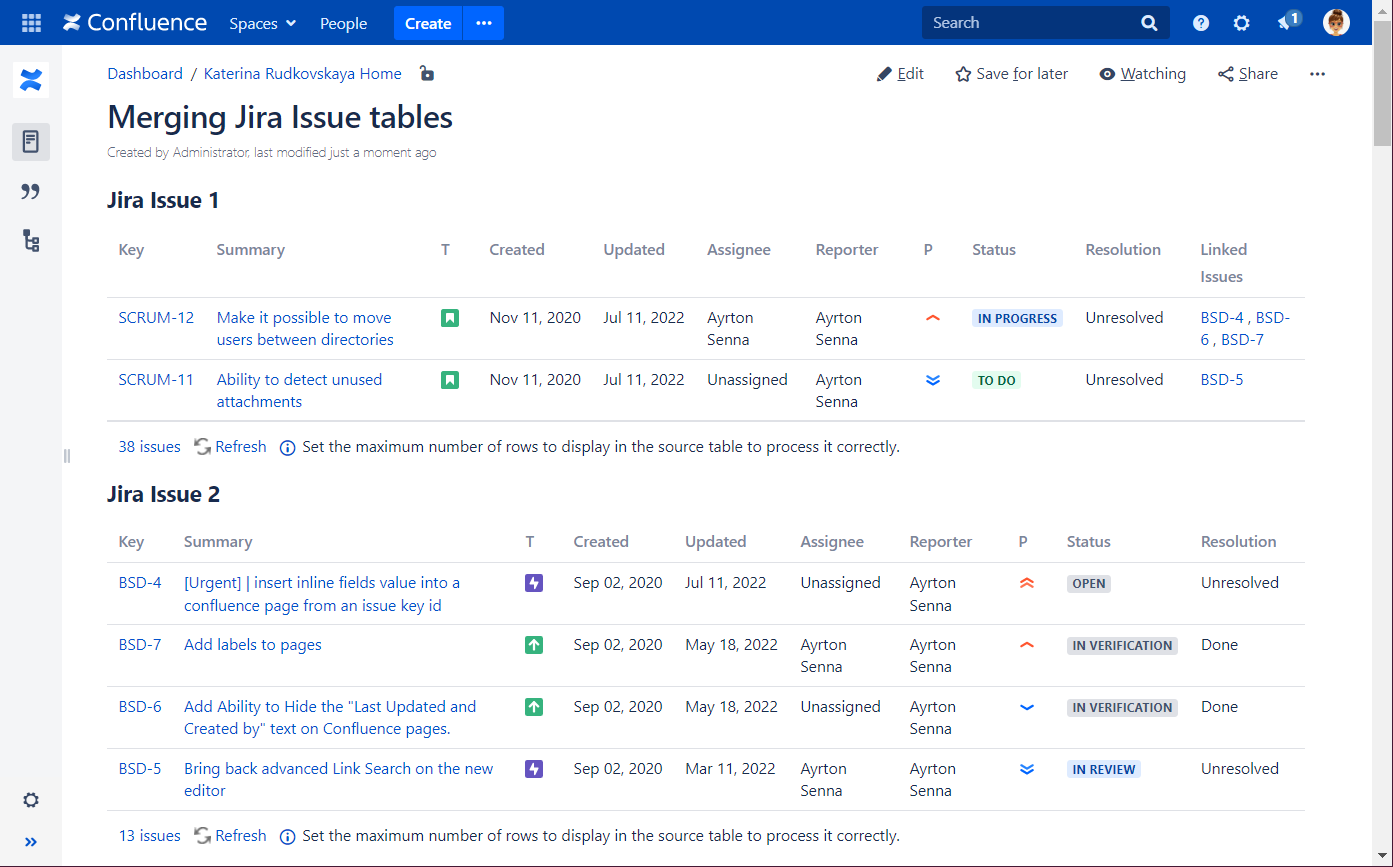This screenshot has height=867, width=1393.
Task: Open the page more actions ellipsis menu
Action: (1317, 74)
